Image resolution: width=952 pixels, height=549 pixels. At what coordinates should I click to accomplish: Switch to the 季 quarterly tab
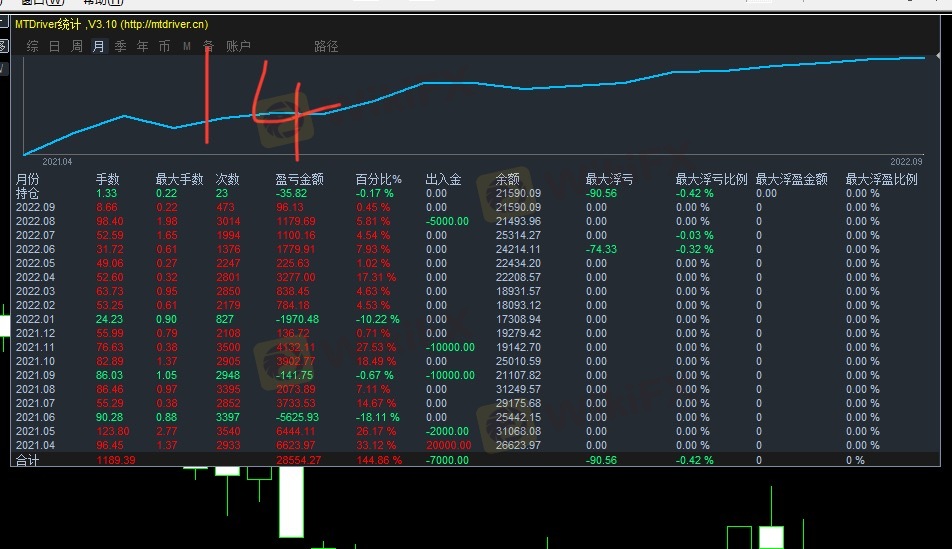click(120, 46)
